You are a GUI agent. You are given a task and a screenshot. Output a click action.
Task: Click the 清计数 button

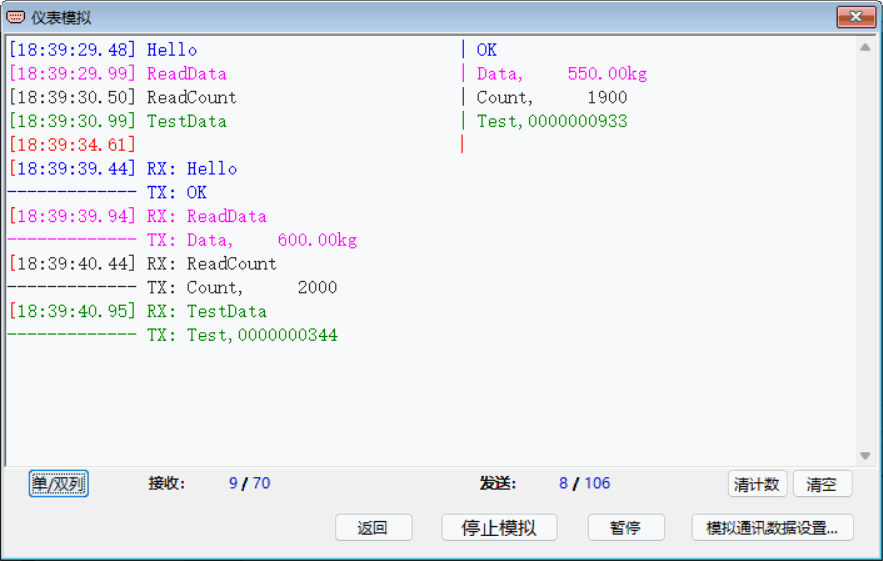click(x=757, y=484)
